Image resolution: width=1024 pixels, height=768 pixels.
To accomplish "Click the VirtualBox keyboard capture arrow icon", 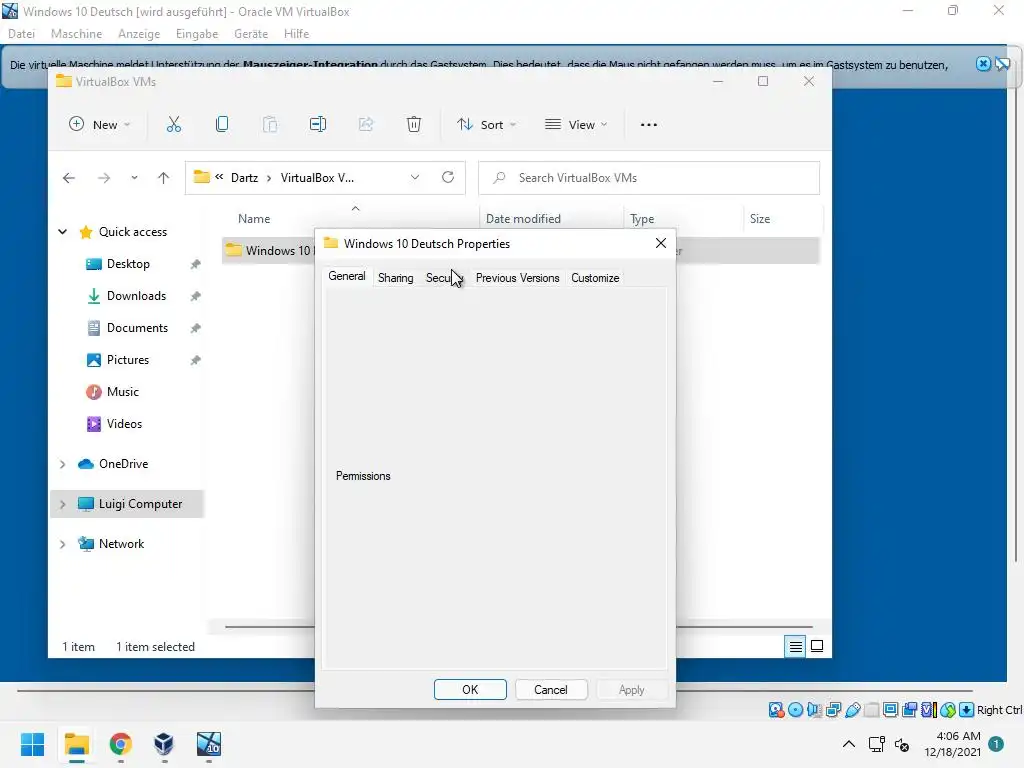I will click(x=967, y=710).
